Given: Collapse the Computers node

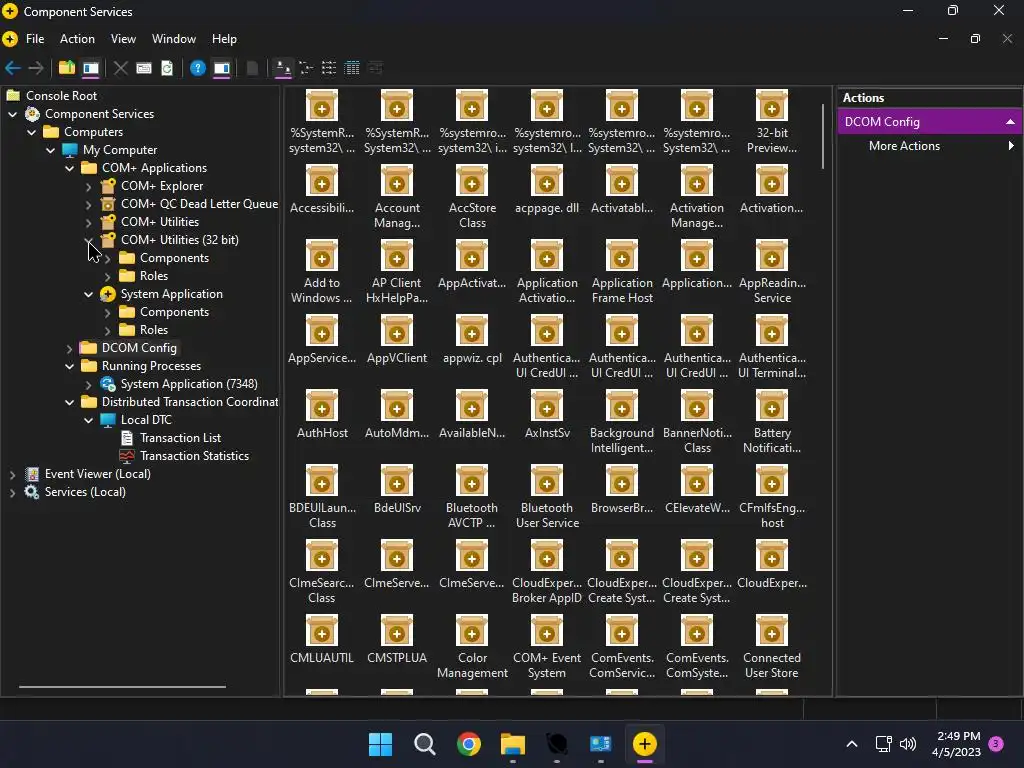Looking at the screenshot, I should tap(31, 132).
